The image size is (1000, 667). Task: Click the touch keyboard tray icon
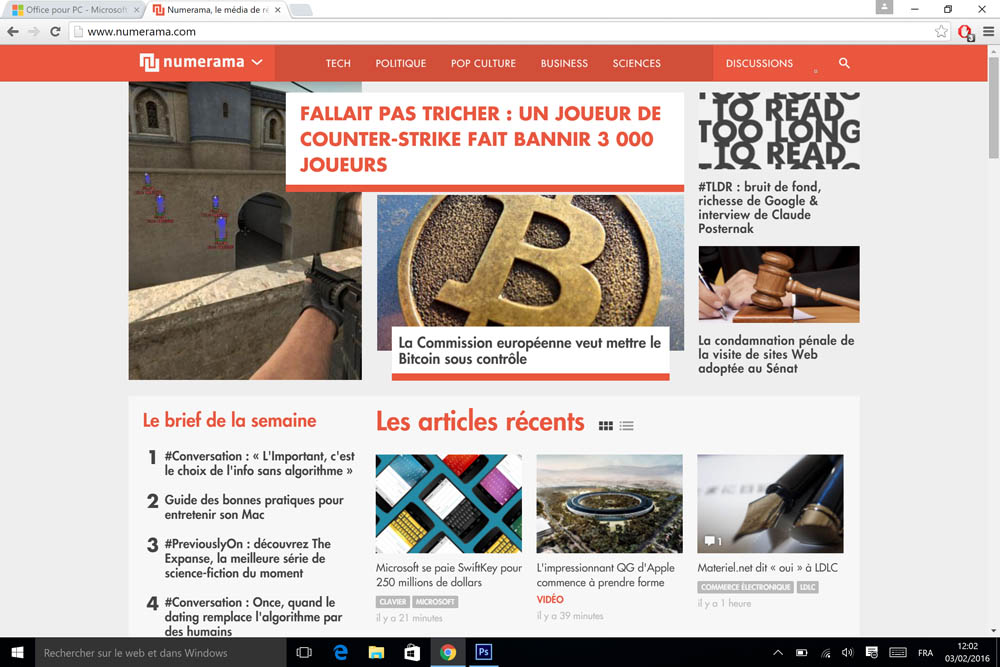pos(898,652)
